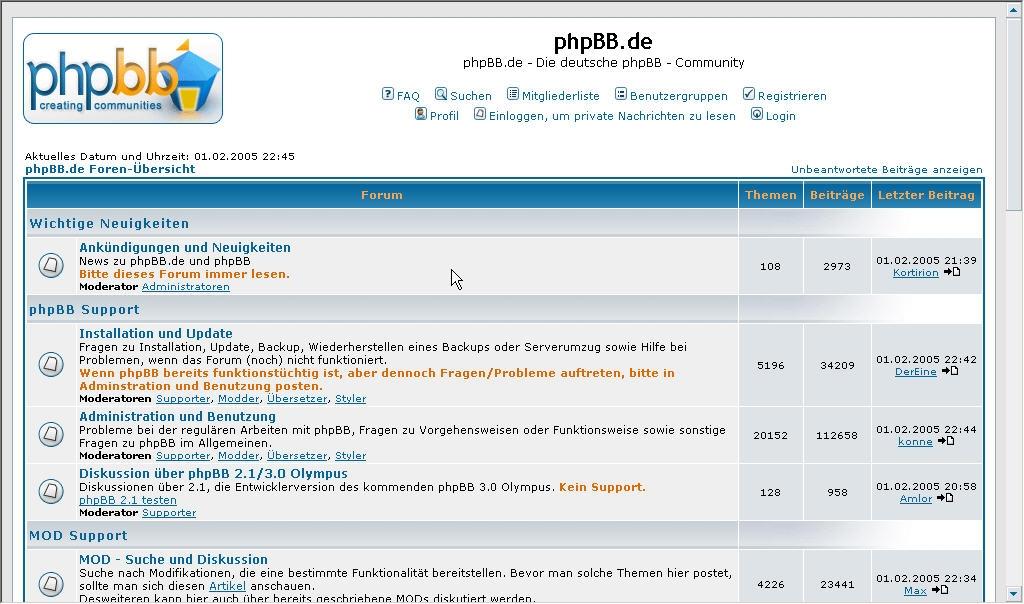Open the Wichtige Neuigkeiten category

pyautogui.click(x=109, y=223)
